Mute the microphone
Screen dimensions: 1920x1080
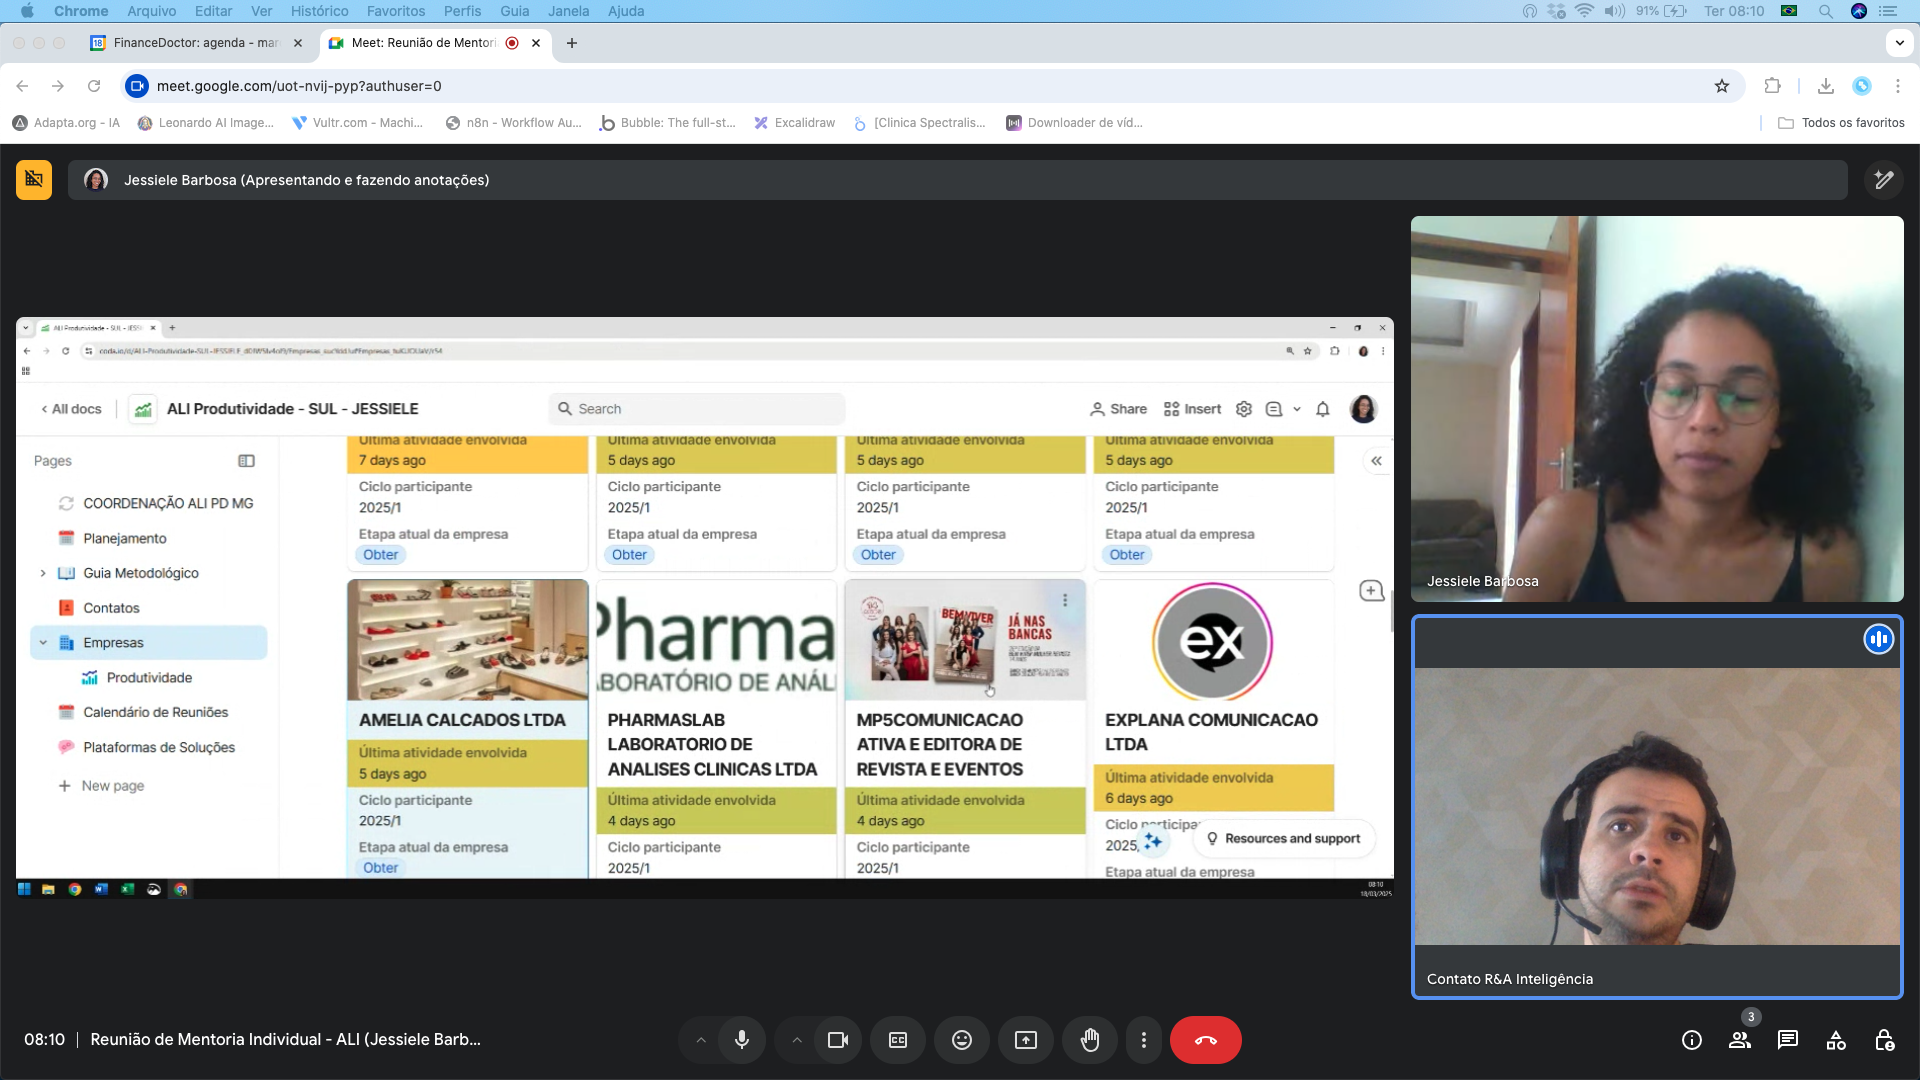tap(741, 1040)
